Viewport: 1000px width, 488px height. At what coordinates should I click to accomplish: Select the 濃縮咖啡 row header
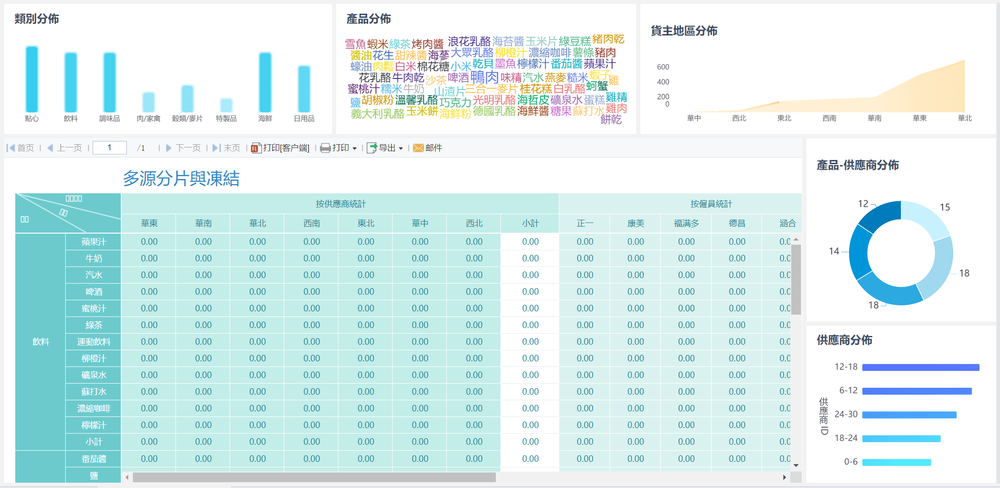[x=93, y=408]
